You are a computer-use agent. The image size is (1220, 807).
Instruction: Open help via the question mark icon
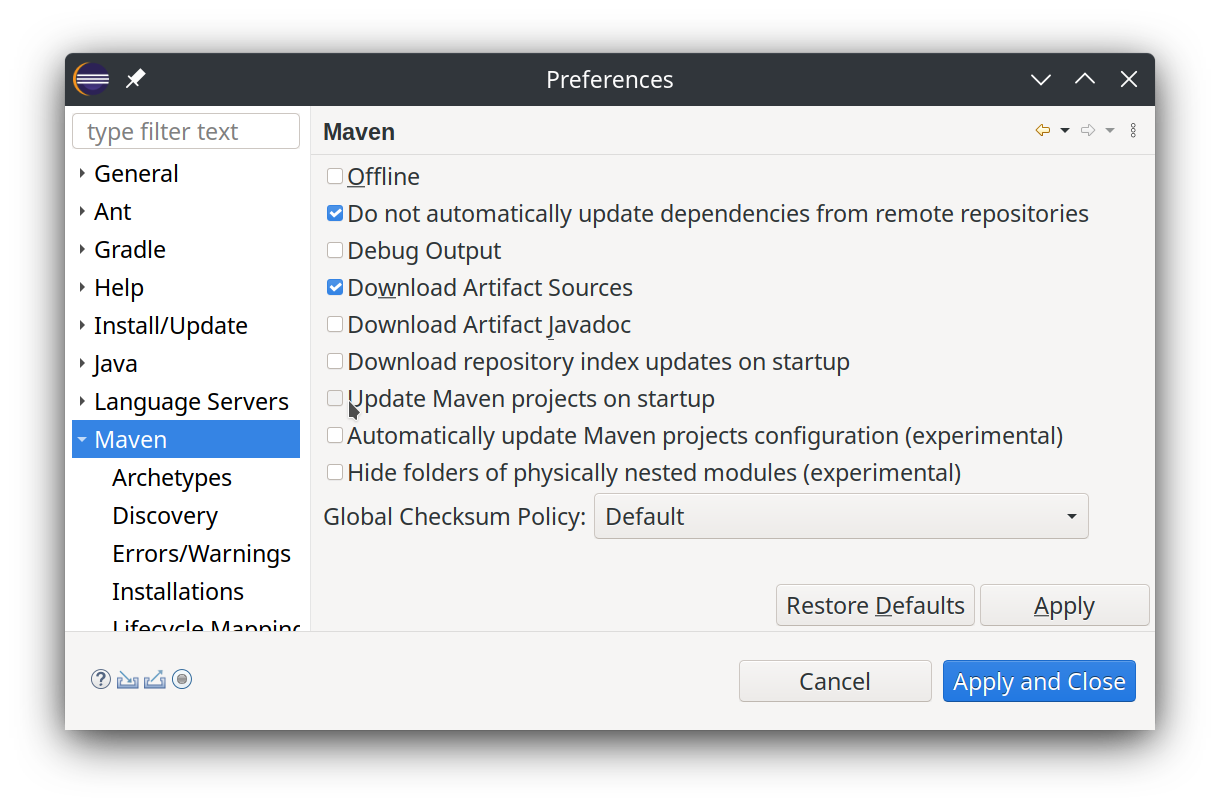[100, 679]
